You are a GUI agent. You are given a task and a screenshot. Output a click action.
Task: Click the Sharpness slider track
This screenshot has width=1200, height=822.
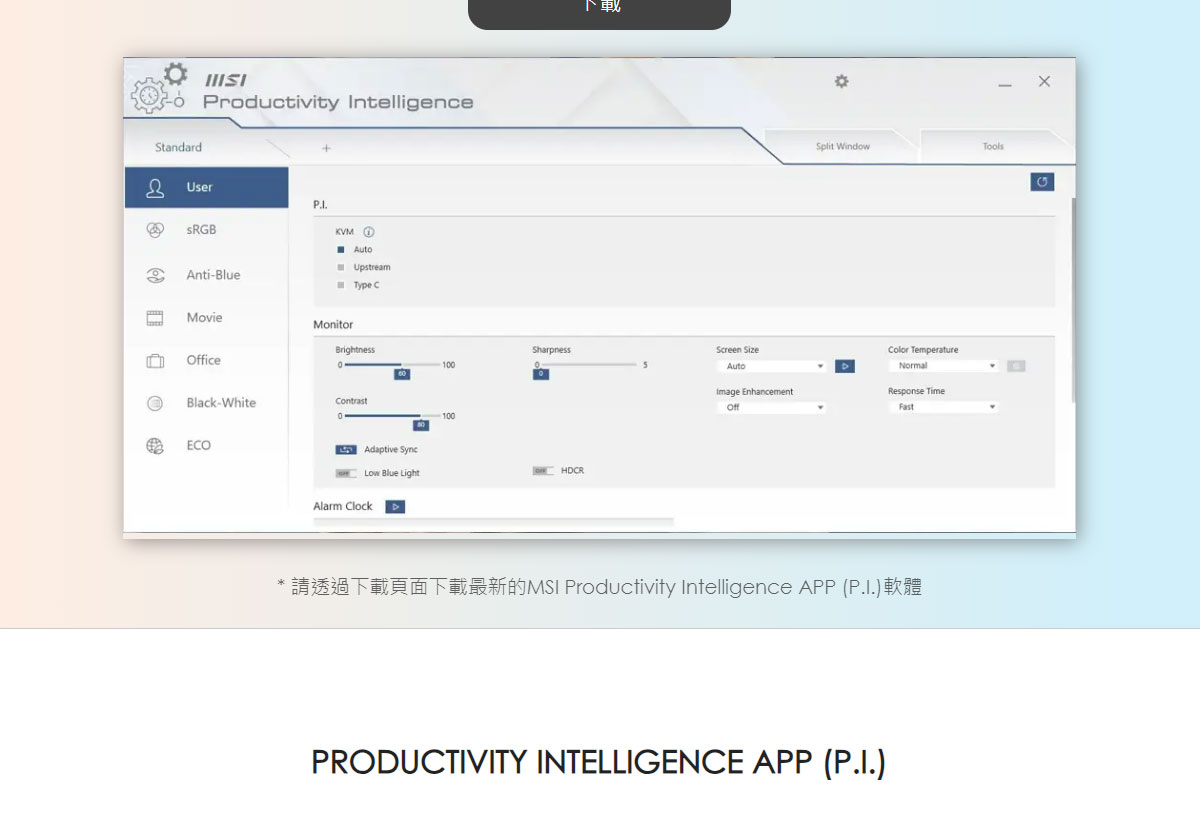(588, 365)
